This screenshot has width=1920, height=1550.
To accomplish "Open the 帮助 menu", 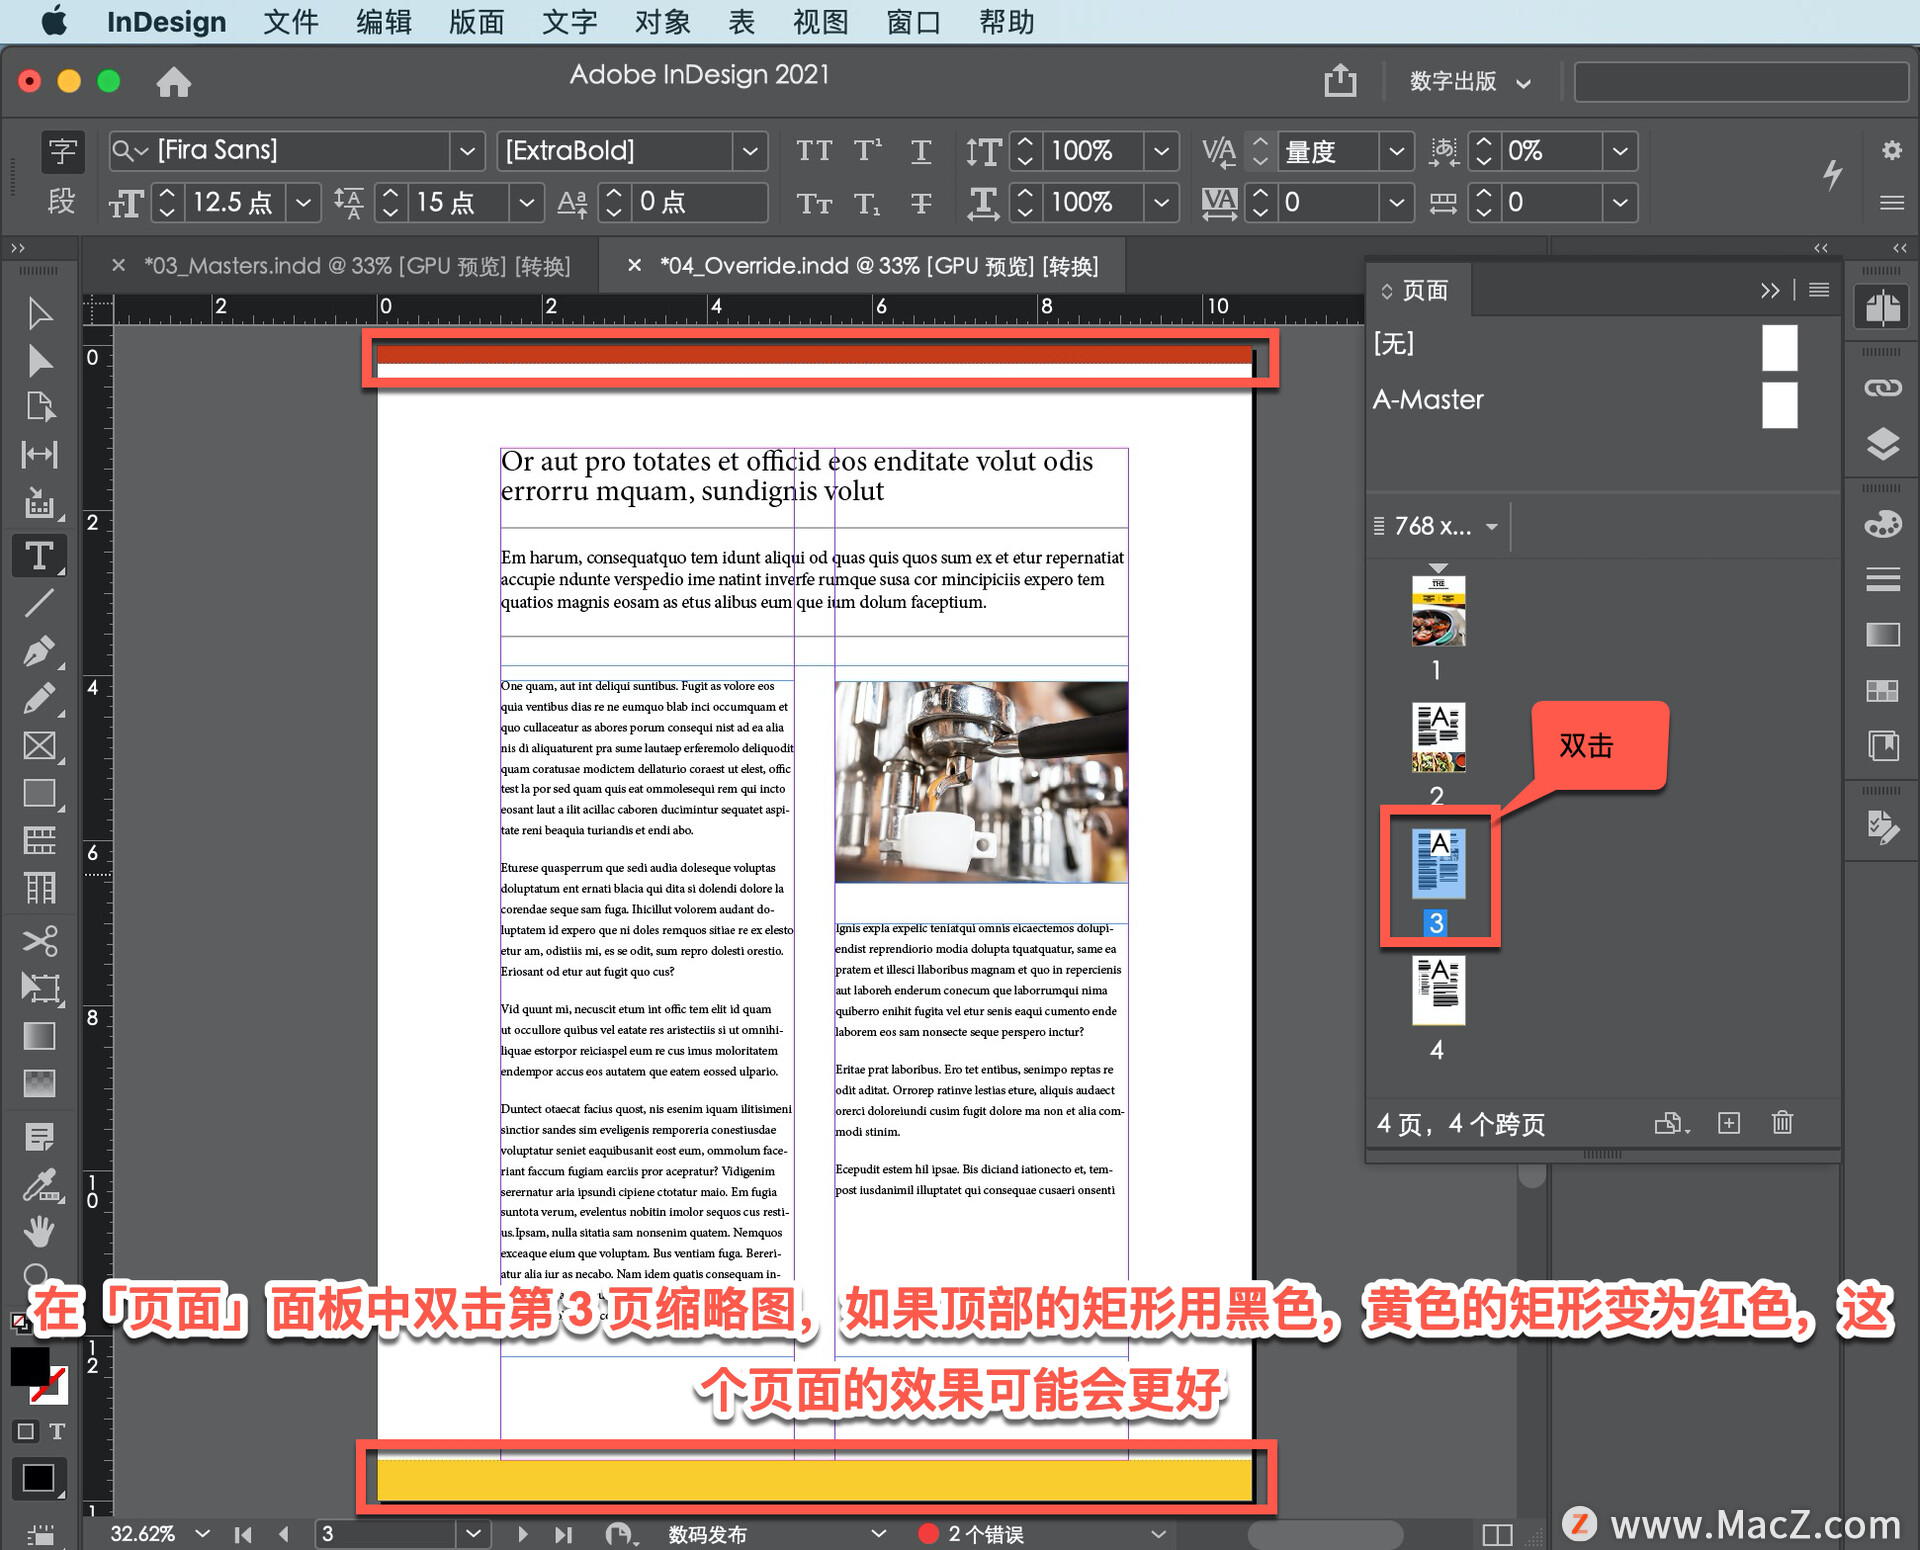I will pyautogui.click(x=1007, y=21).
